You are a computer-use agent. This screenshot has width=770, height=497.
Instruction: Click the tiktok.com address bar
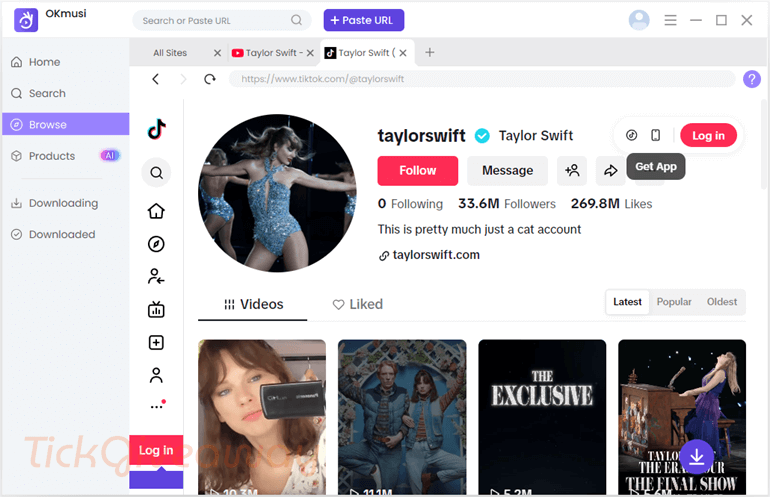pyautogui.click(x=482, y=79)
